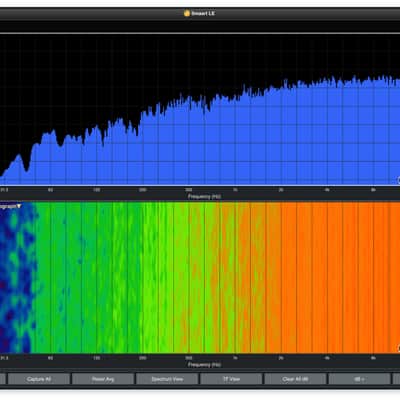The image size is (400, 400).
Task: Click the dB + button
Action: [x=359, y=379]
